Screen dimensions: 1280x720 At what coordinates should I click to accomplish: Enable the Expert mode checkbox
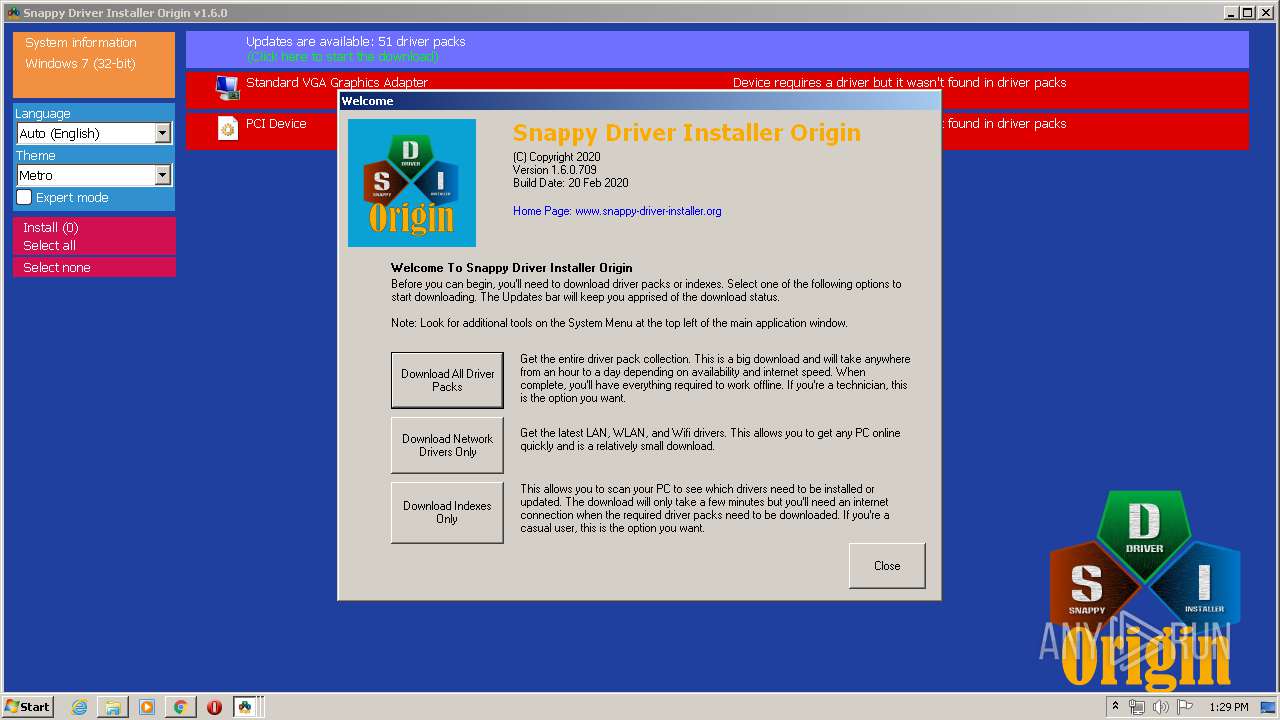(x=25, y=197)
